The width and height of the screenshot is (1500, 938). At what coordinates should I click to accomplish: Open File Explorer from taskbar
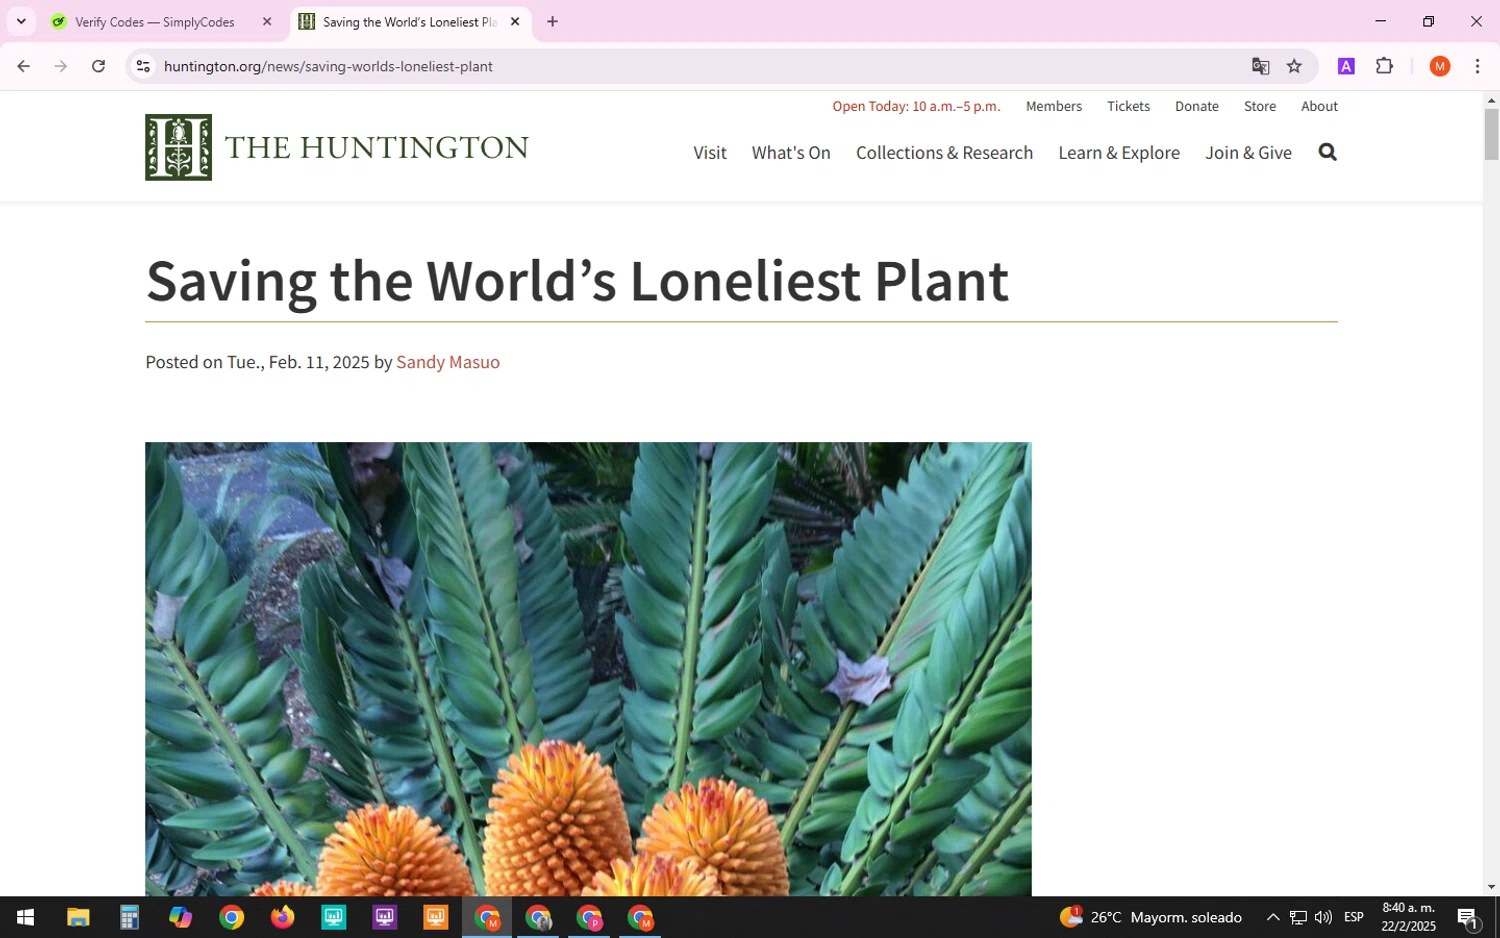pyautogui.click(x=78, y=917)
